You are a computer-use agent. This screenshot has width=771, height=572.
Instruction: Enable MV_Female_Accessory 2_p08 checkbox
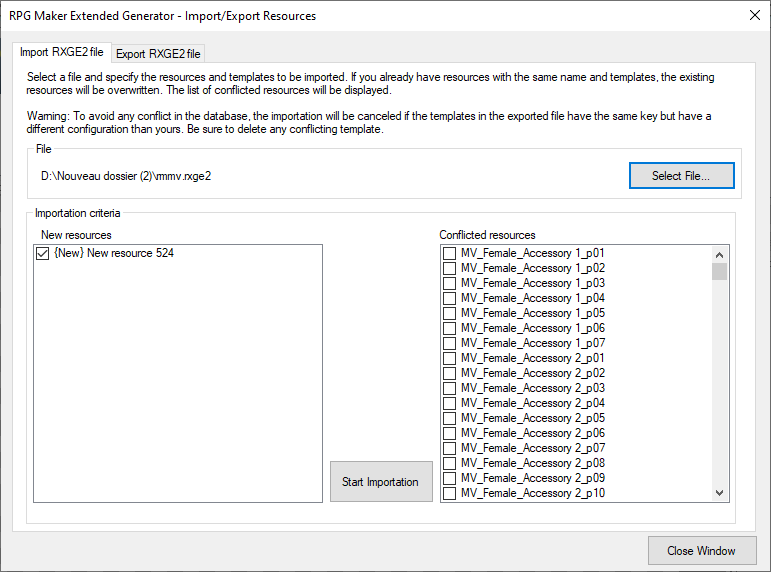point(449,463)
